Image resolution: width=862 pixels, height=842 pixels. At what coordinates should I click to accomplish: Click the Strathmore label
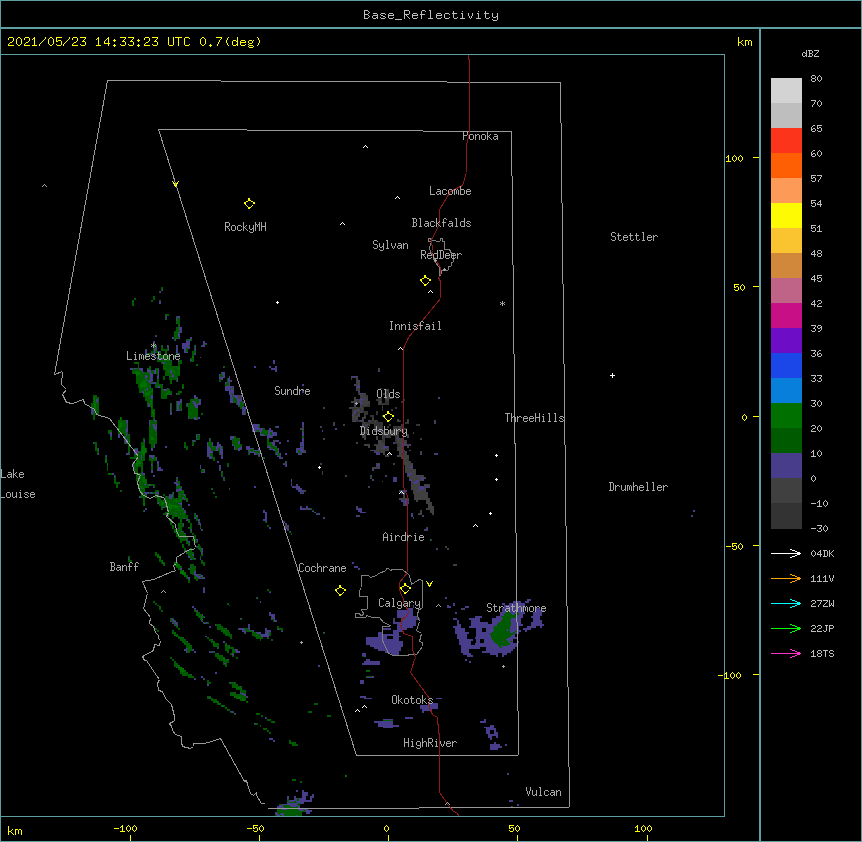click(516, 608)
